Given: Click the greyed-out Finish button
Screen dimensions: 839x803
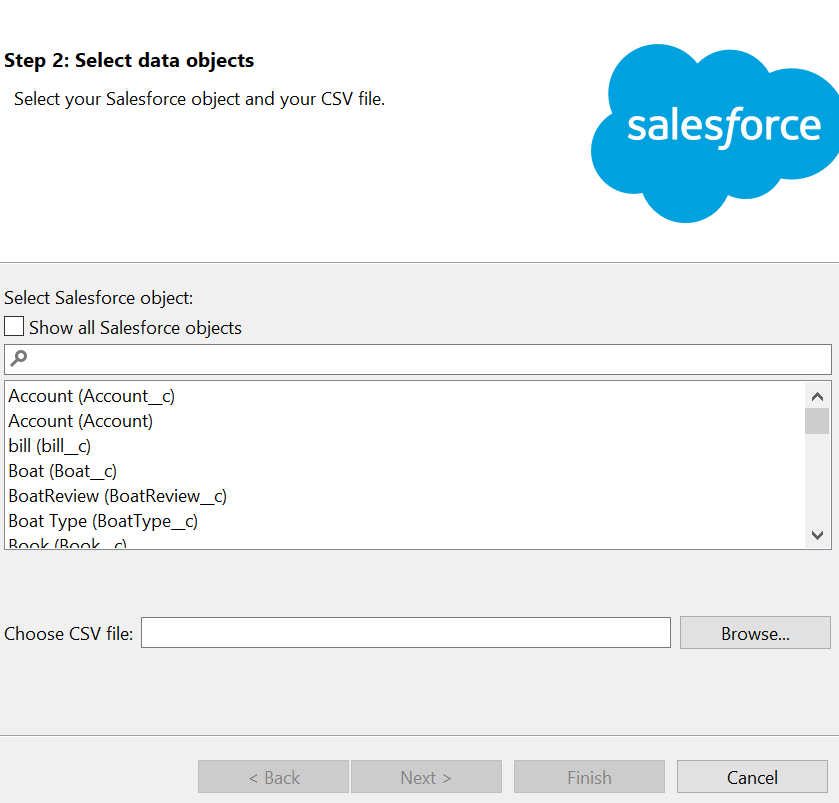Looking at the screenshot, I should click(x=589, y=777).
